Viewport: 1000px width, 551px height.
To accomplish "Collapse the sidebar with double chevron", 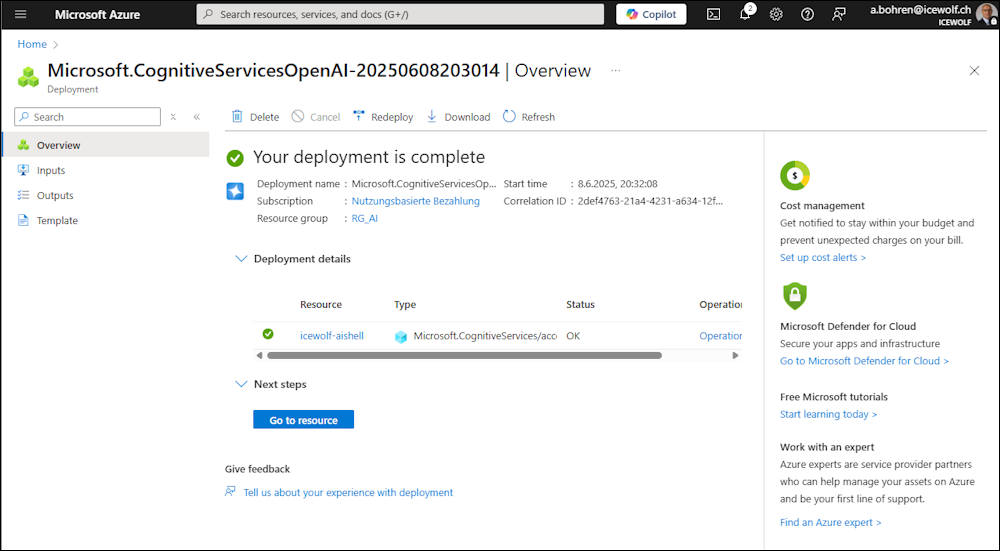I will tap(196, 117).
